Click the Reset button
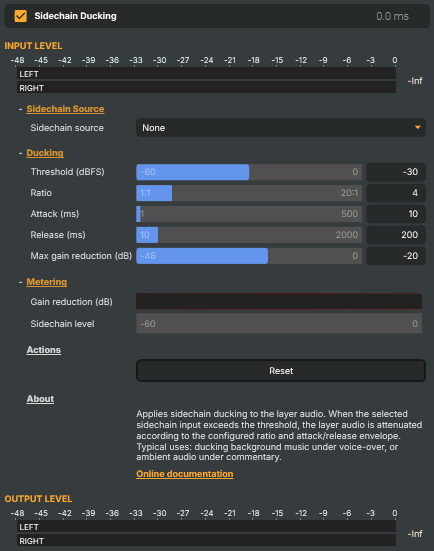 [x=281, y=370]
